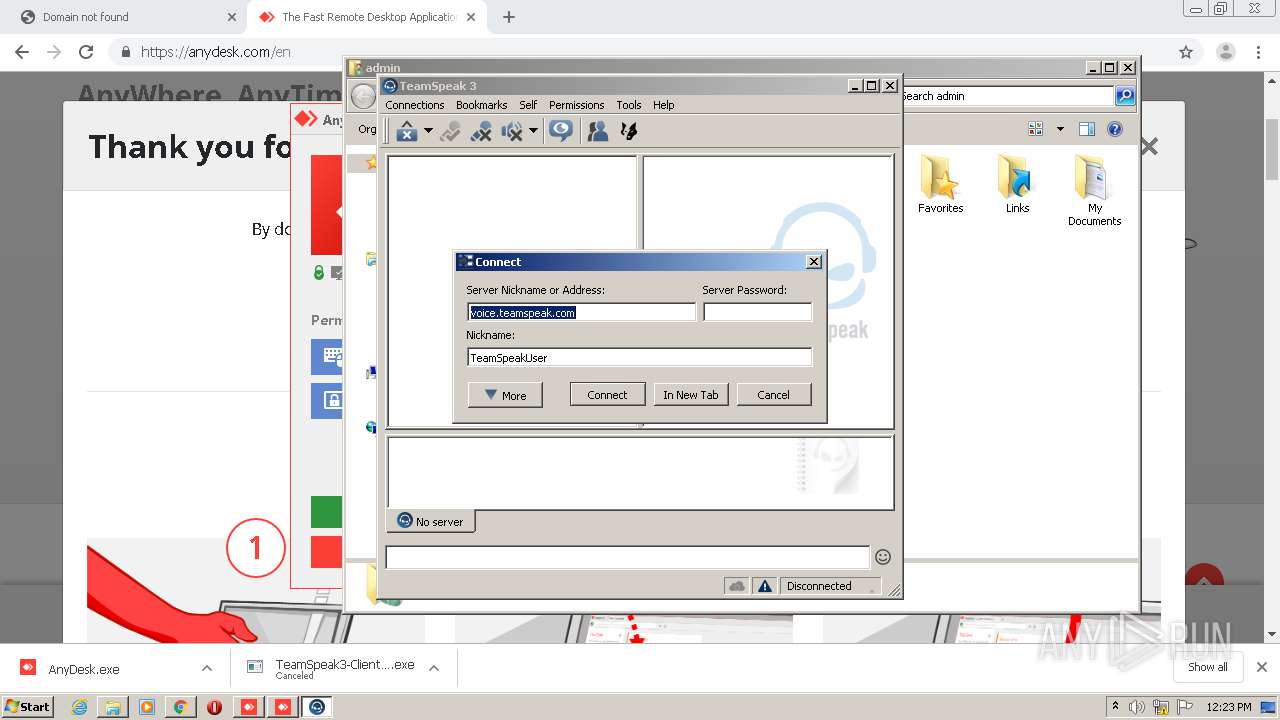Viewport: 1280px width, 720px height.
Task: Click the Chrome back arrow
Action: (x=22, y=52)
